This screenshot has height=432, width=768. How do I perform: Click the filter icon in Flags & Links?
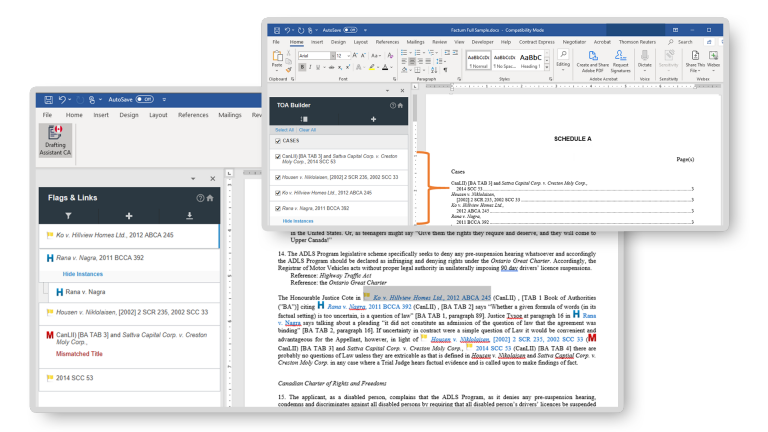pos(69,216)
